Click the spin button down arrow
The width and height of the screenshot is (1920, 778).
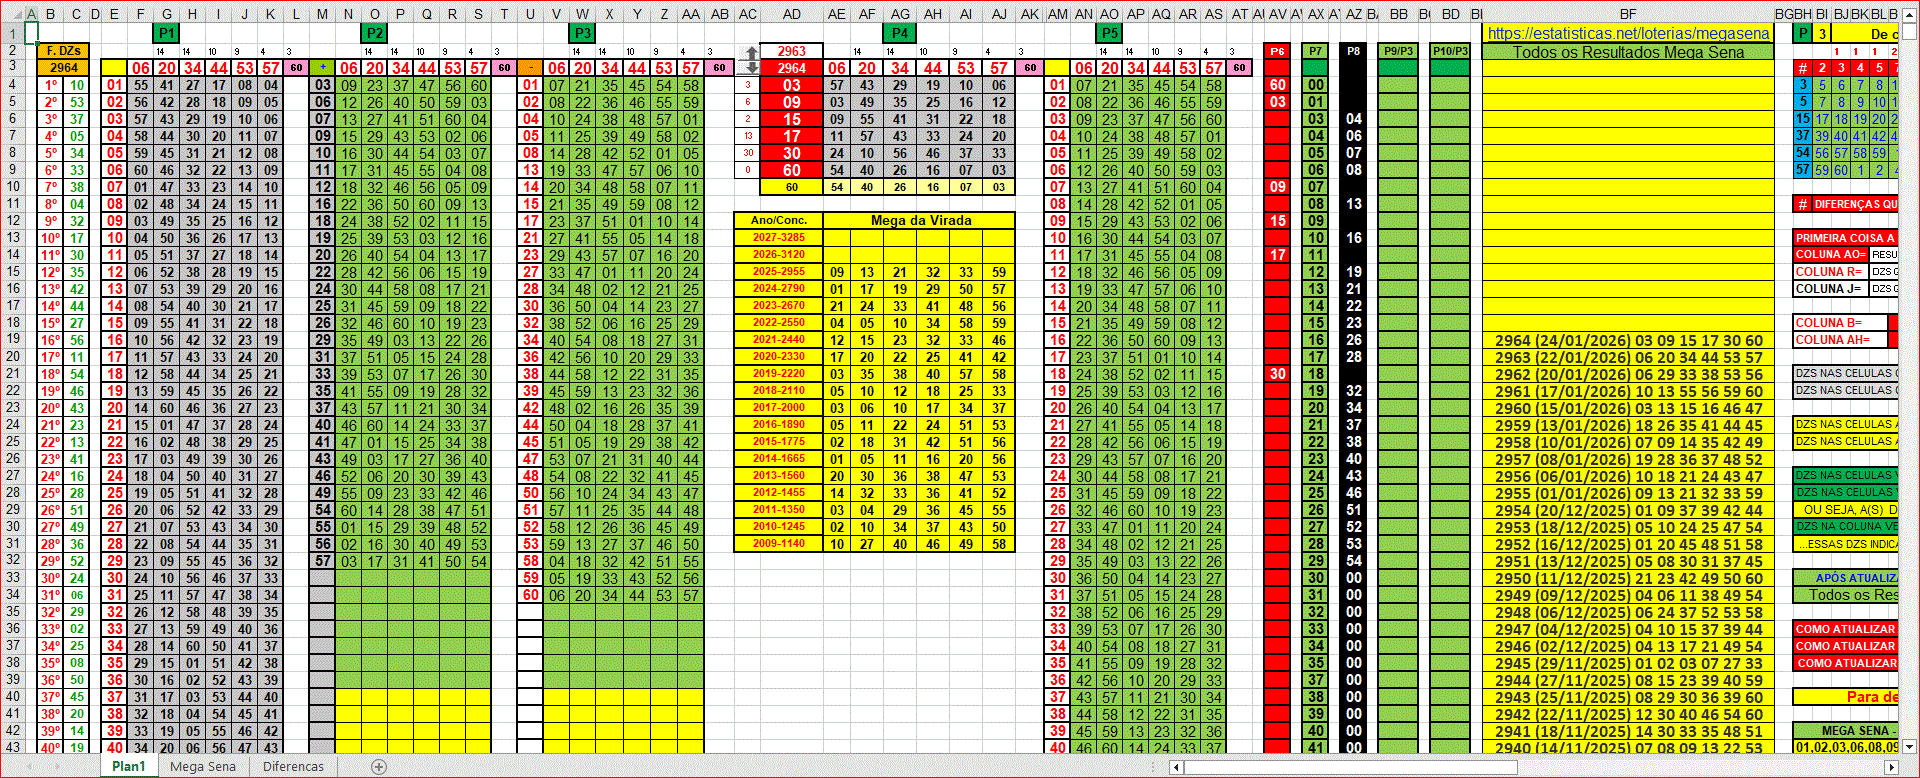[x=752, y=67]
